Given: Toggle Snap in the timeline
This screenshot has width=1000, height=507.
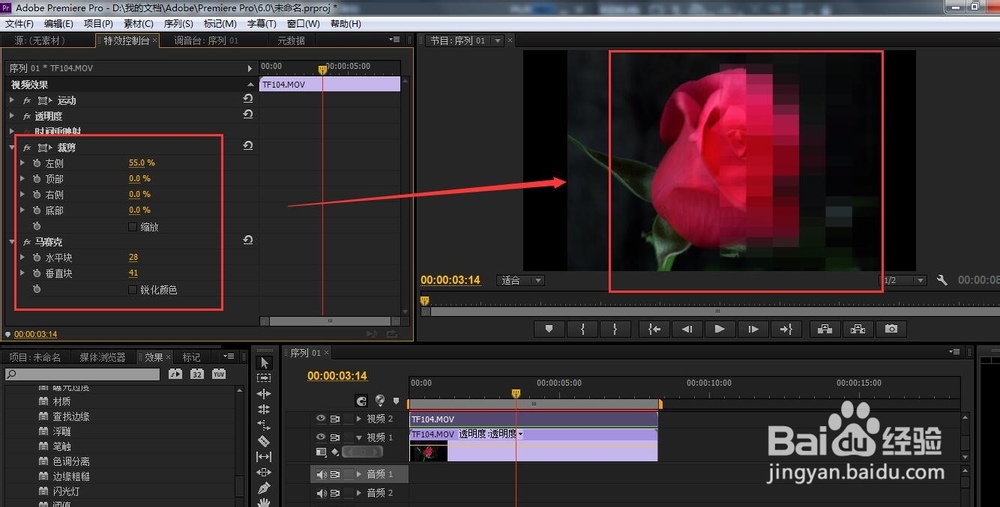Looking at the screenshot, I should [x=362, y=401].
